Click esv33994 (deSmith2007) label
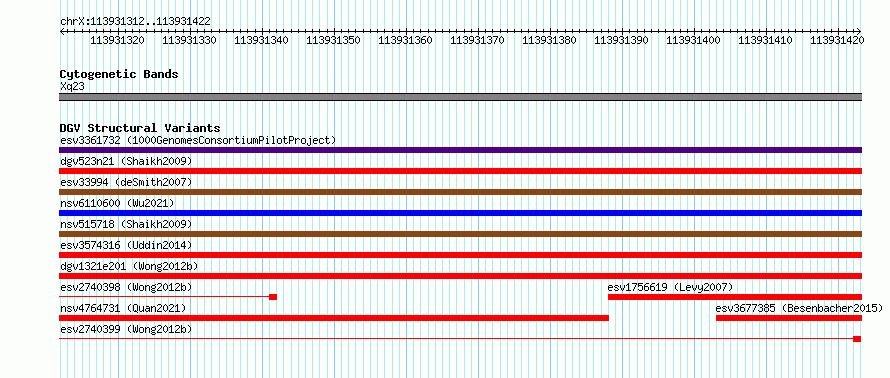The height and width of the screenshot is (378, 890). [126, 182]
